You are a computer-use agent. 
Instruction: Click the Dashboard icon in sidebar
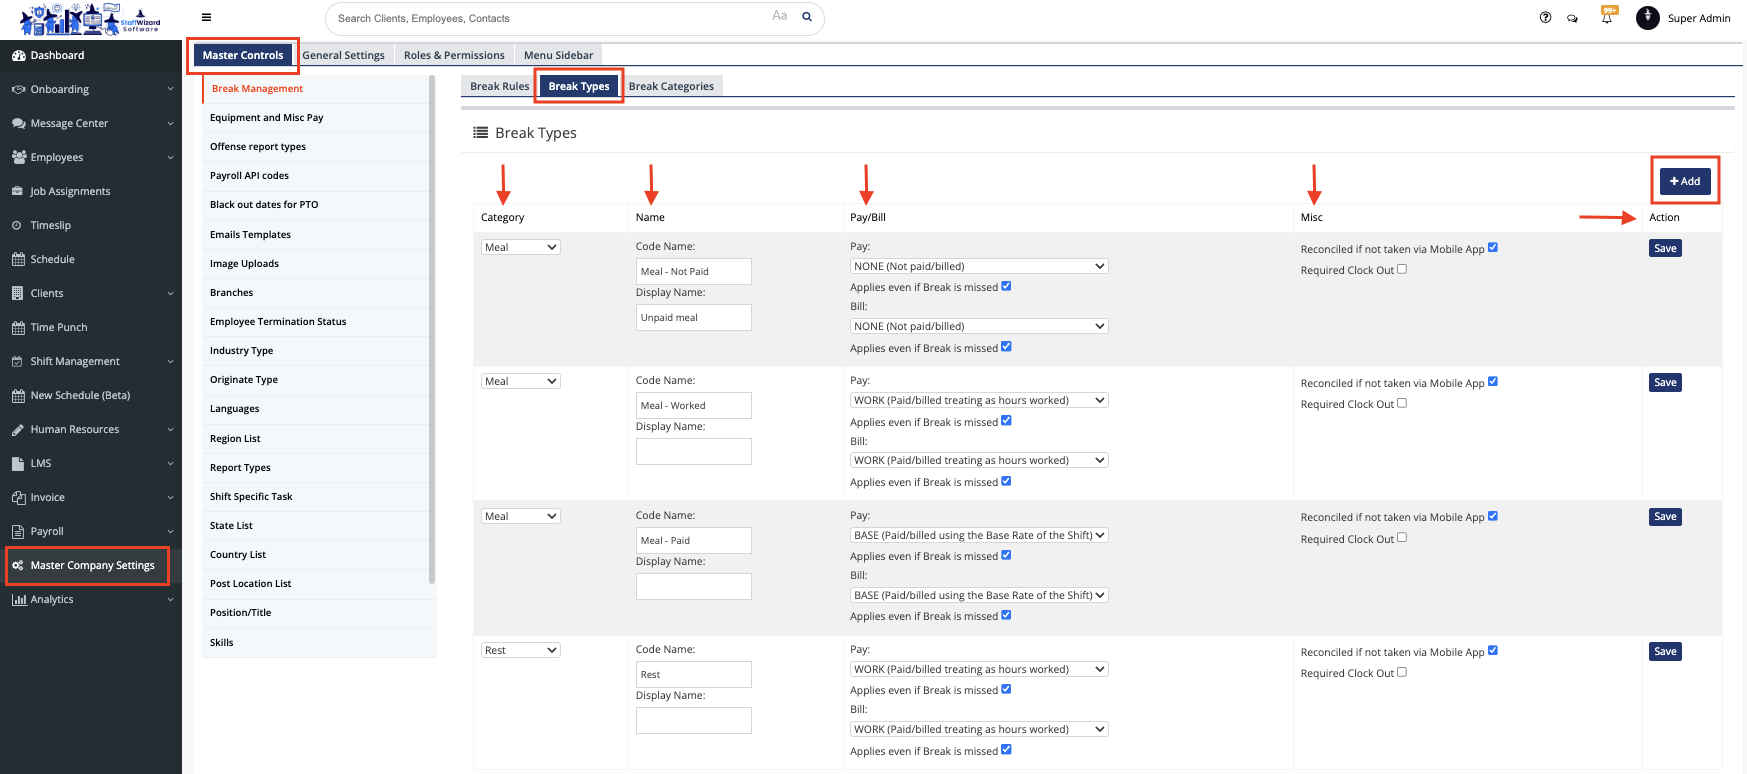click(18, 56)
